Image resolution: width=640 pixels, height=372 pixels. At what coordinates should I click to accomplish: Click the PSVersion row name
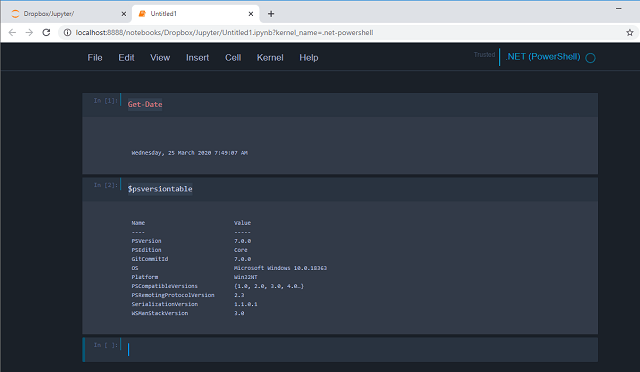(146, 241)
